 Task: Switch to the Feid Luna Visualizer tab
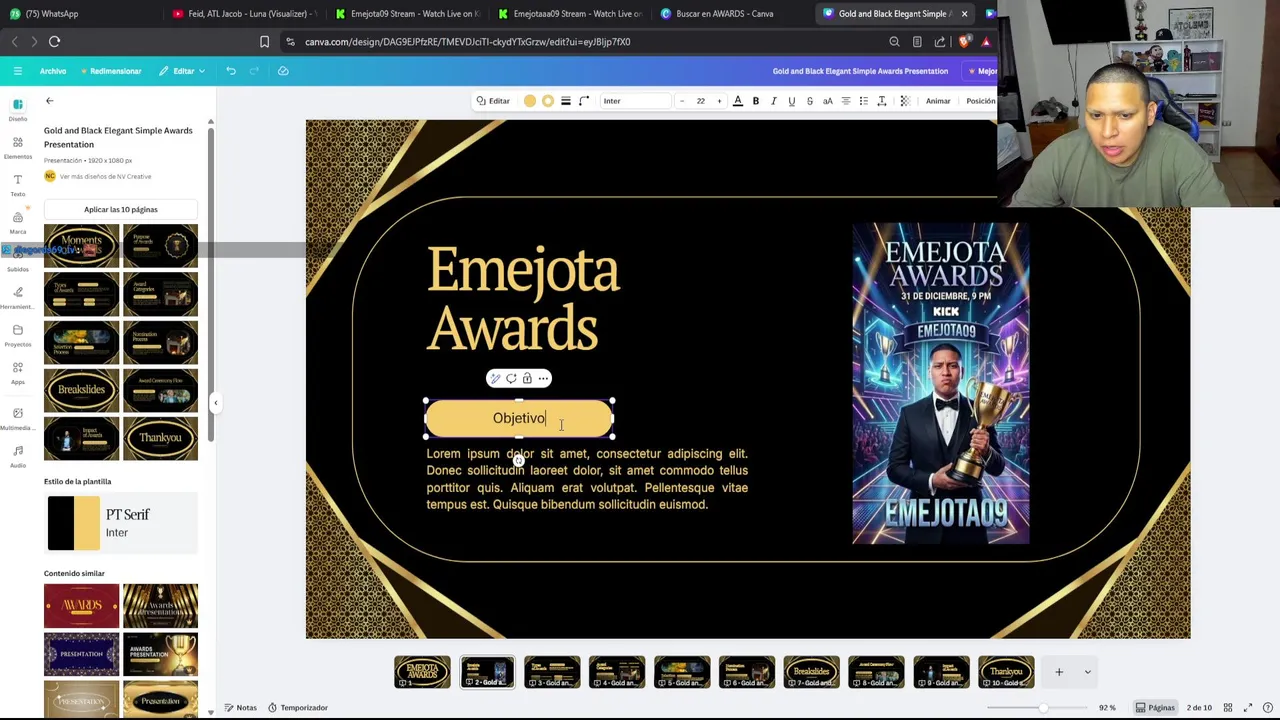pyautogui.click(x=245, y=14)
